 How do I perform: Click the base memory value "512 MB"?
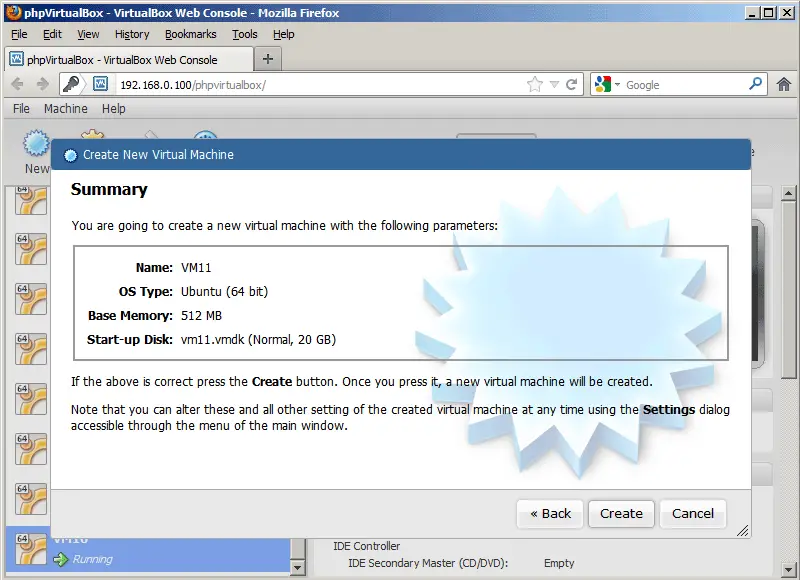[202, 316]
